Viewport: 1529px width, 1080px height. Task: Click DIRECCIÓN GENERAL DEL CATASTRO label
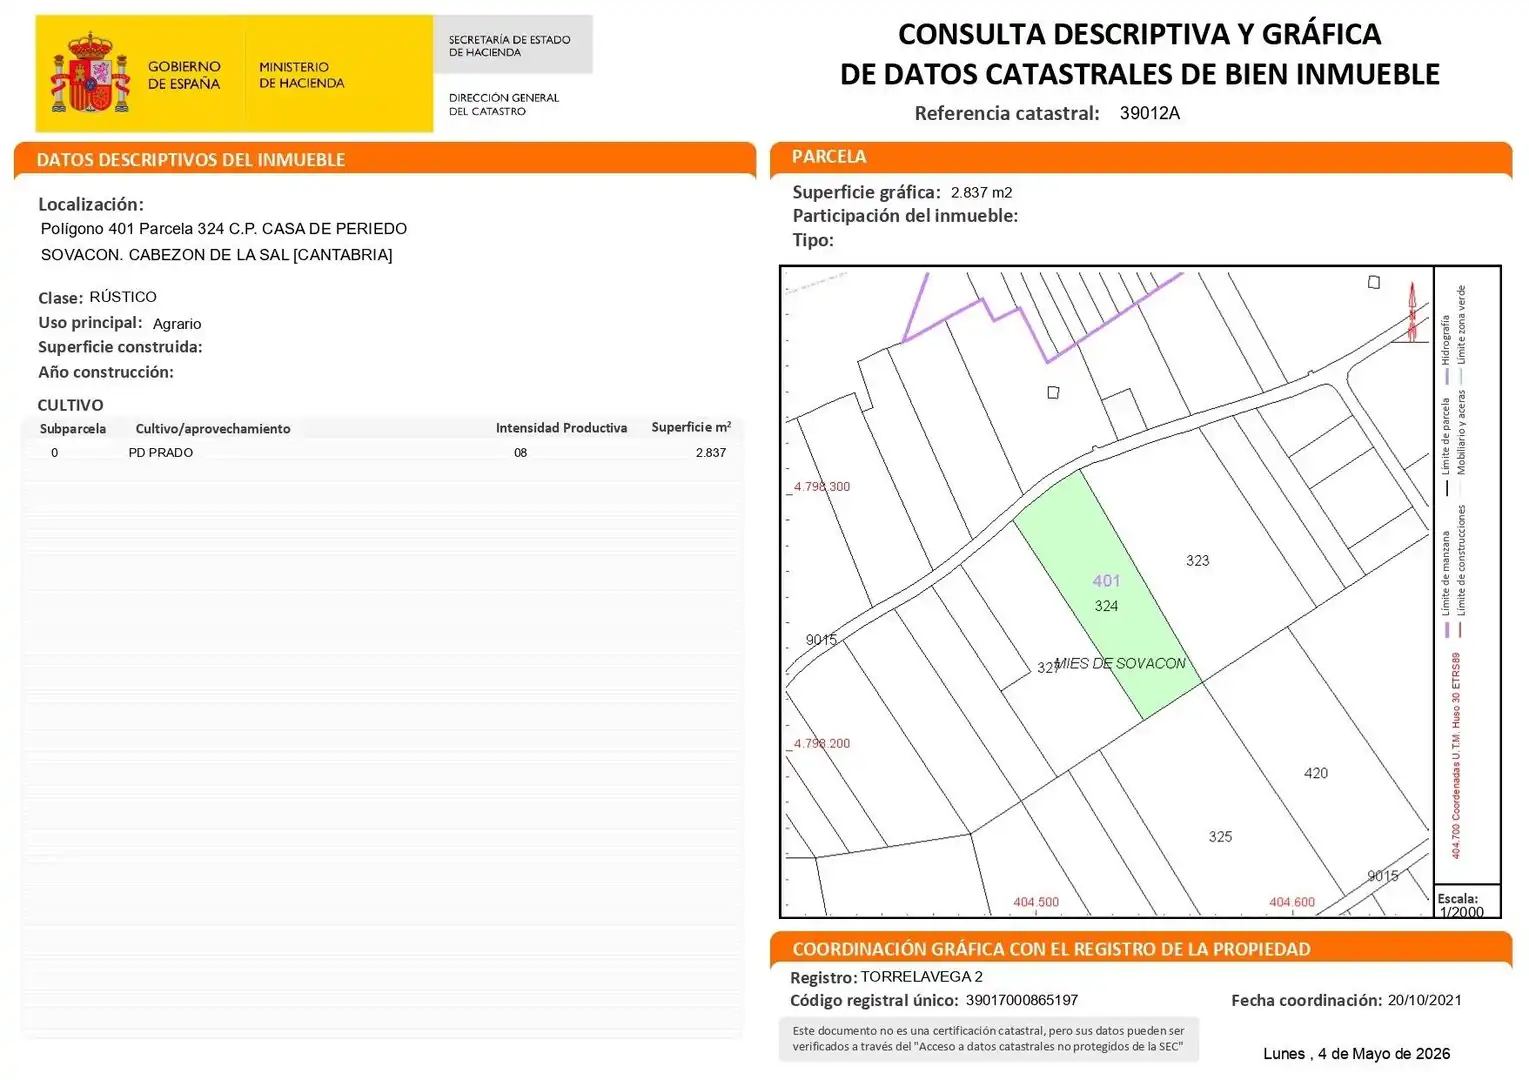(x=504, y=104)
